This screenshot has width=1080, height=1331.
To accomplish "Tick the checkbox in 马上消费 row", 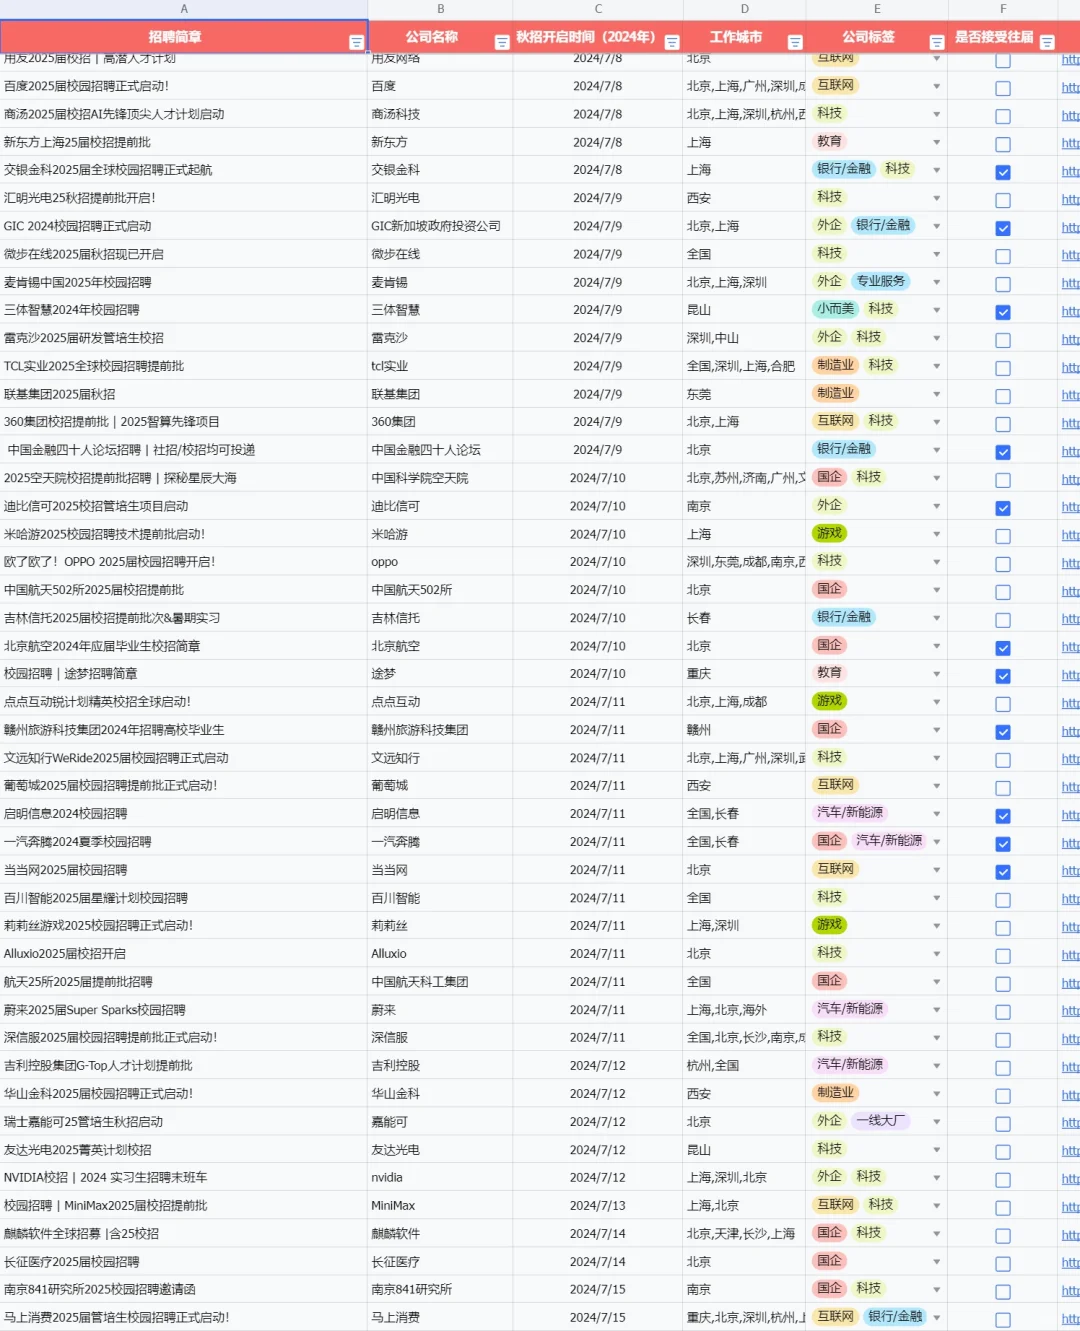I will tap(1003, 1320).
